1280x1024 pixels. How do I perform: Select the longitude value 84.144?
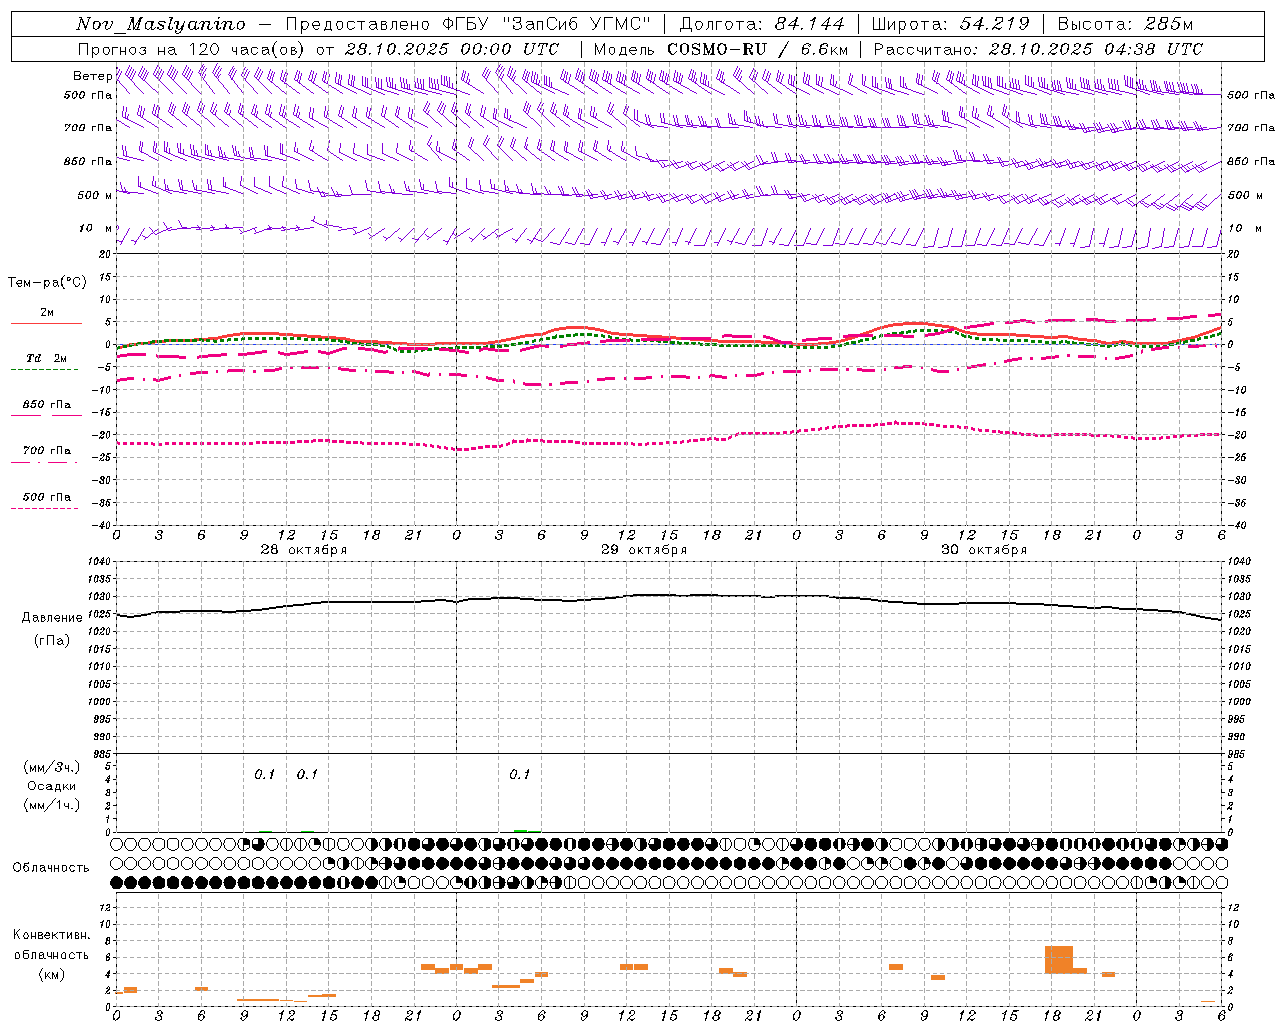coord(809,24)
